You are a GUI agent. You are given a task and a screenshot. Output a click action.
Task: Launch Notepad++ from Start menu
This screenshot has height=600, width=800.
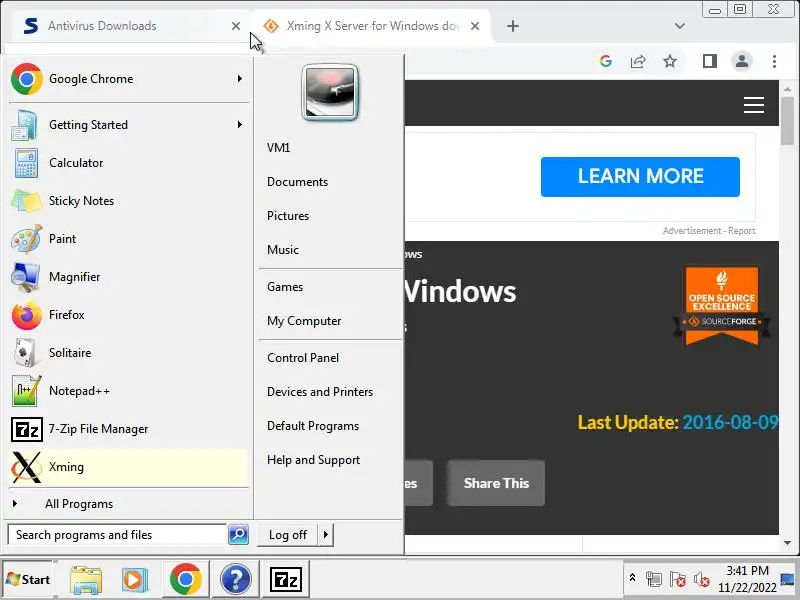coord(128,391)
